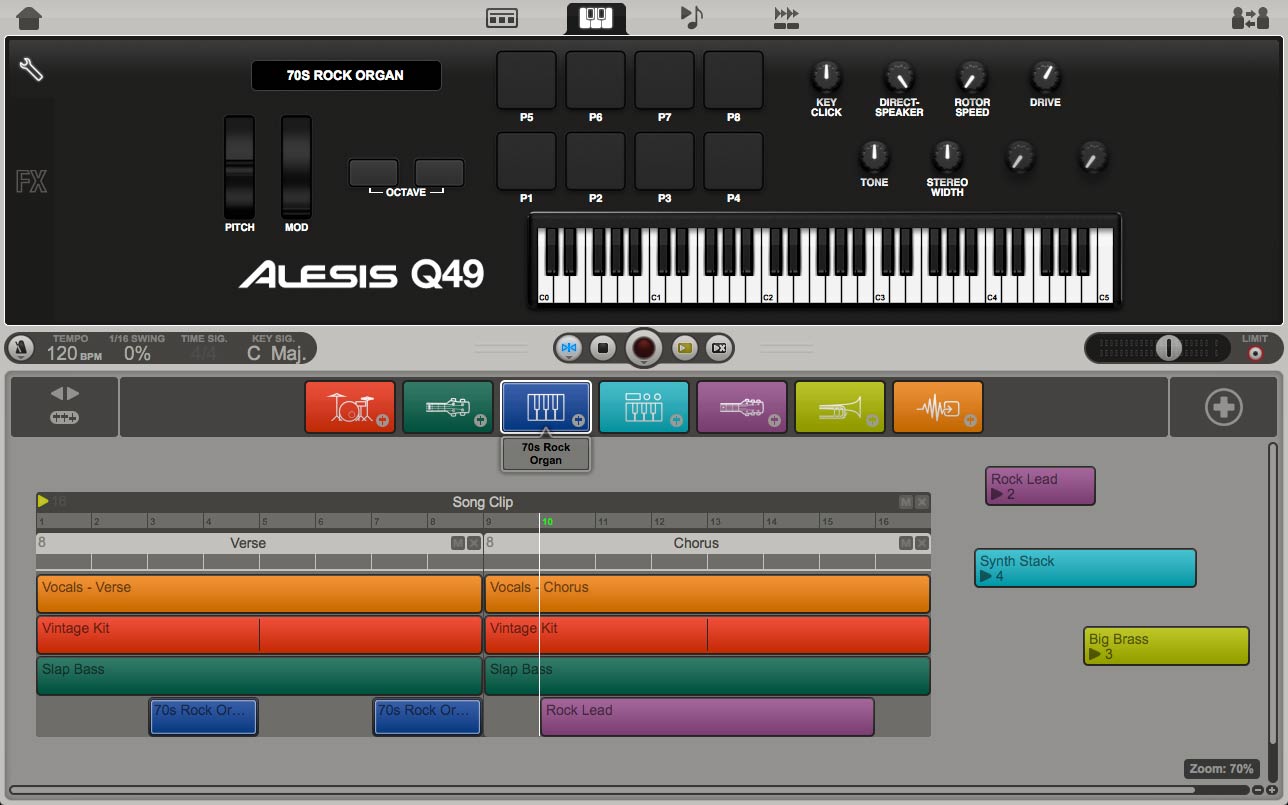Click the Stereo Width knob
The height and width of the screenshot is (805, 1288).
(946, 156)
